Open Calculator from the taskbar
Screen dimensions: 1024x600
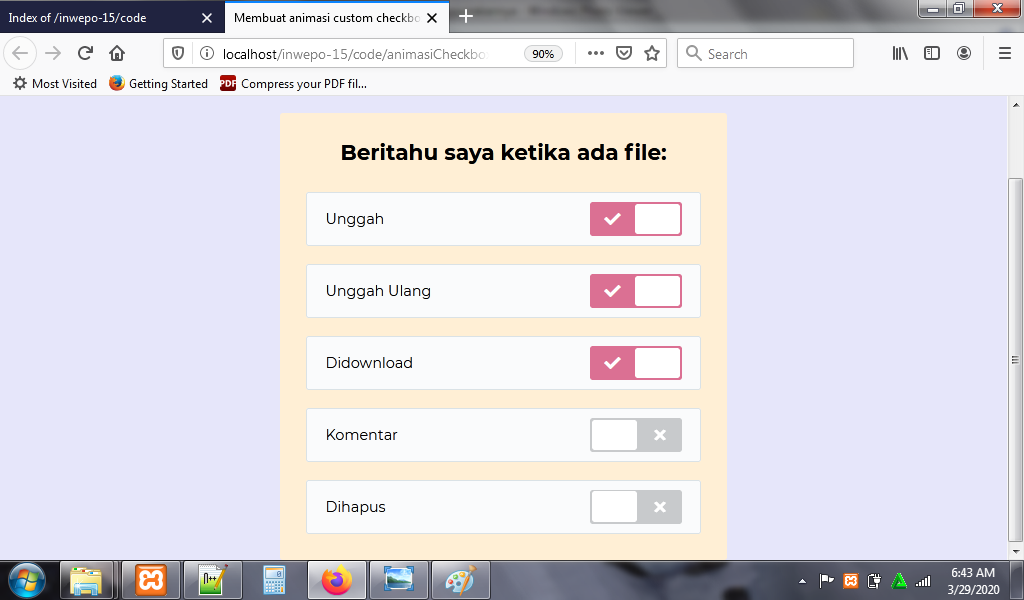[x=274, y=580]
